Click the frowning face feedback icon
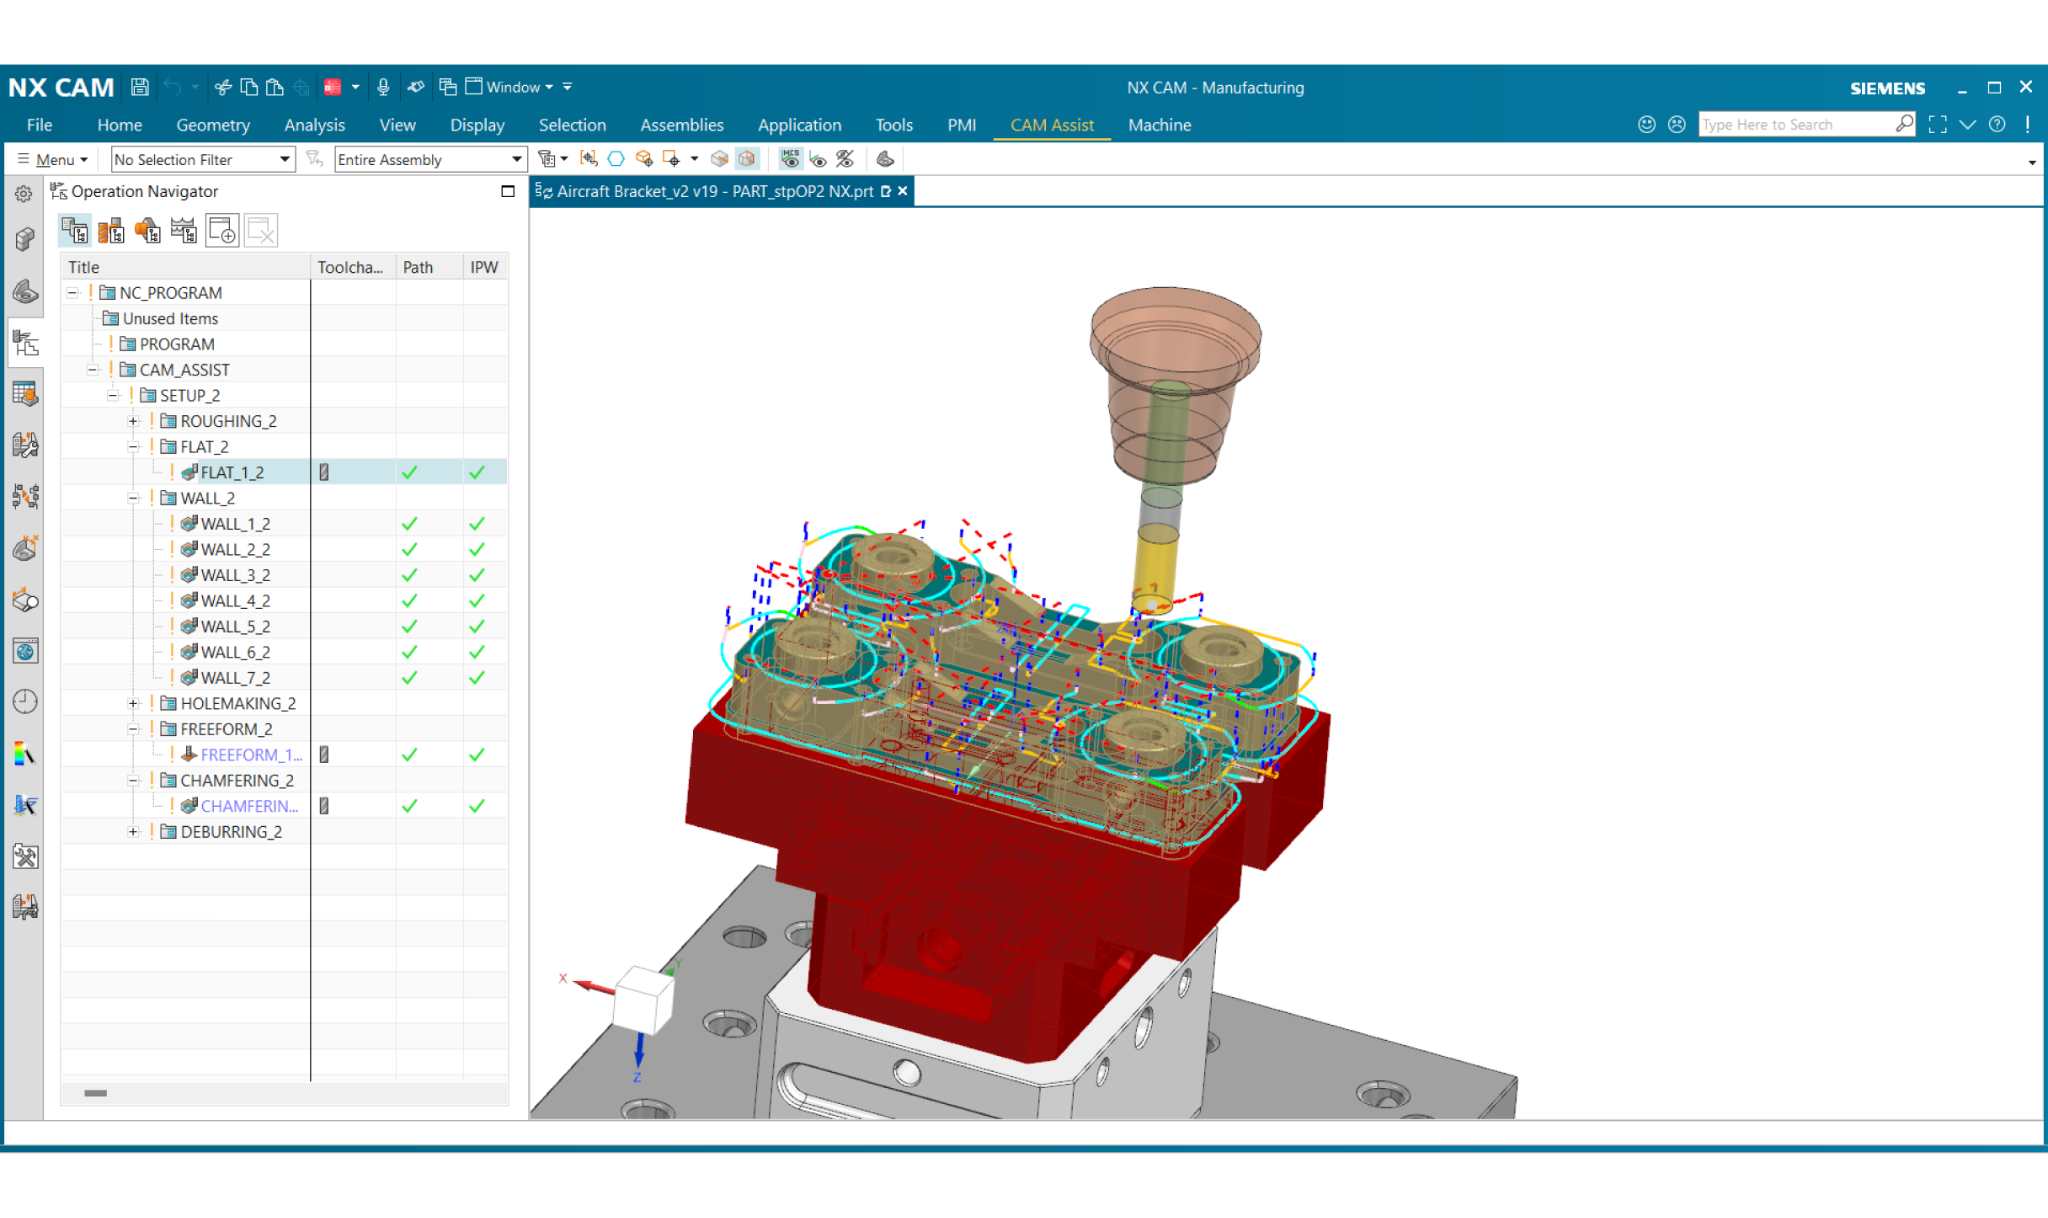2048x1218 pixels. point(1677,124)
